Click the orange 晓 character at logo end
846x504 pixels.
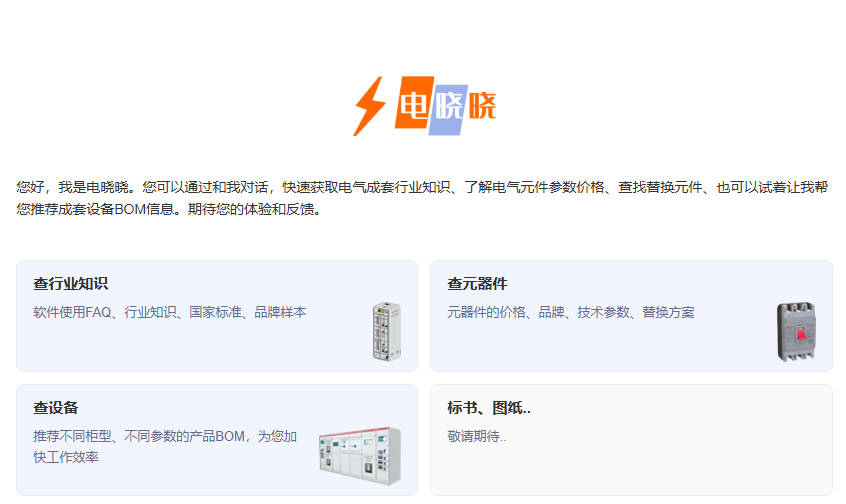tap(482, 106)
